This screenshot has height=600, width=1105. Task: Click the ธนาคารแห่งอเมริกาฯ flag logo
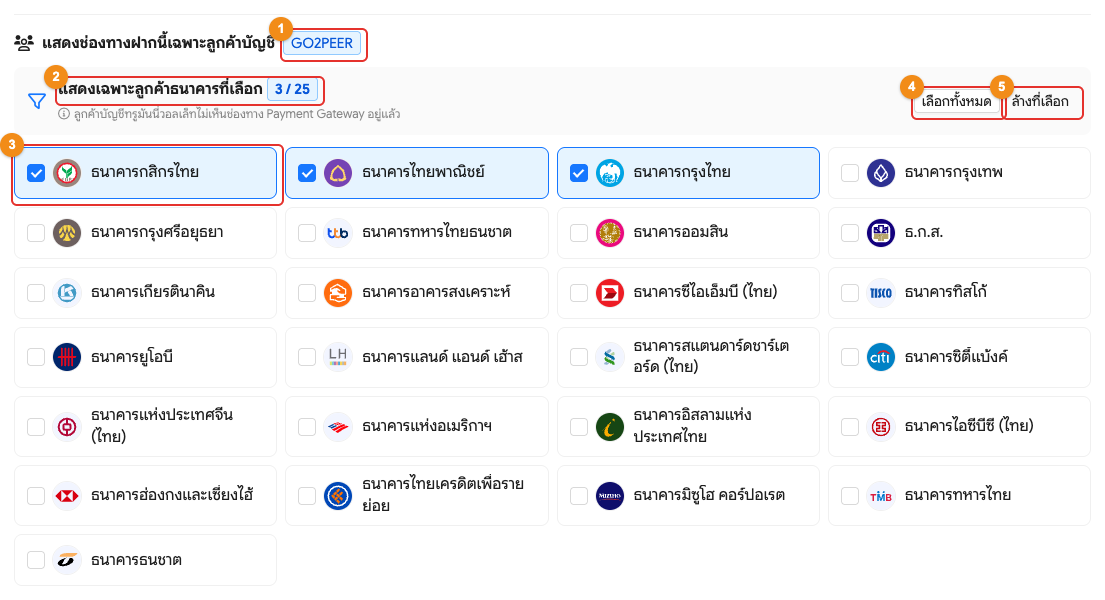[338, 427]
